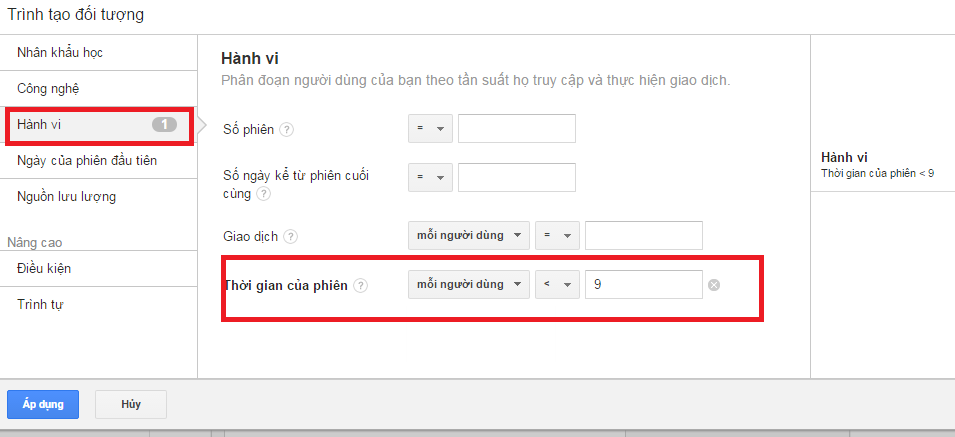Image resolution: width=955 pixels, height=437 pixels.
Task: Expand the operator dropdown for Số ngày kể từ phiên
Action: pos(431,177)
